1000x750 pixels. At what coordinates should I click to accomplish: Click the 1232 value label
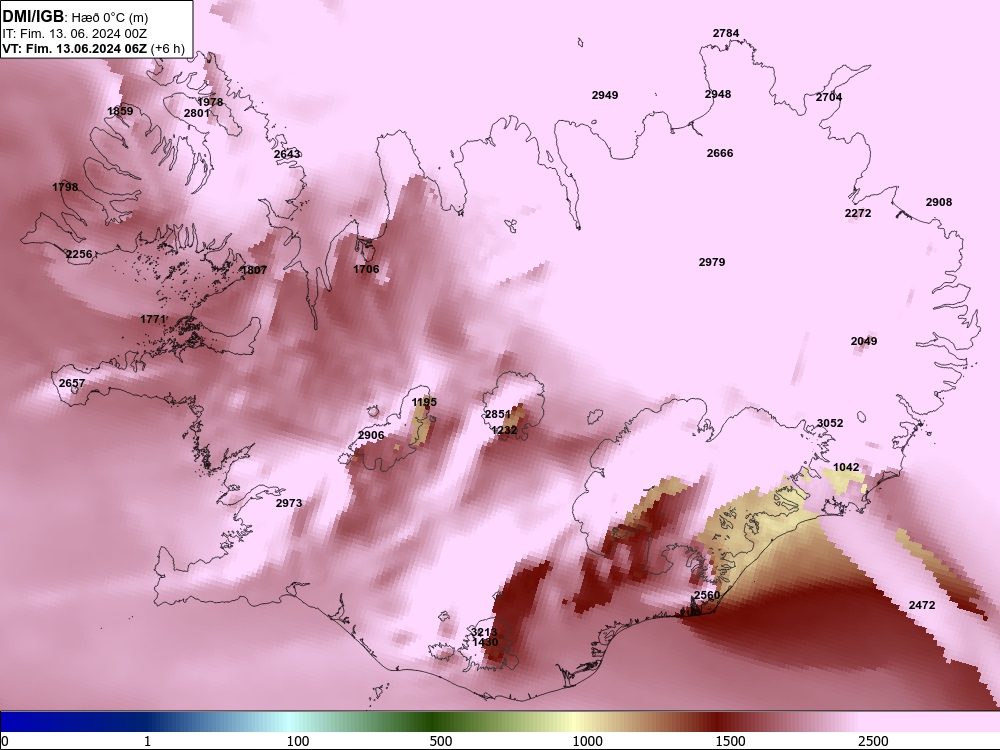[504, 430]
